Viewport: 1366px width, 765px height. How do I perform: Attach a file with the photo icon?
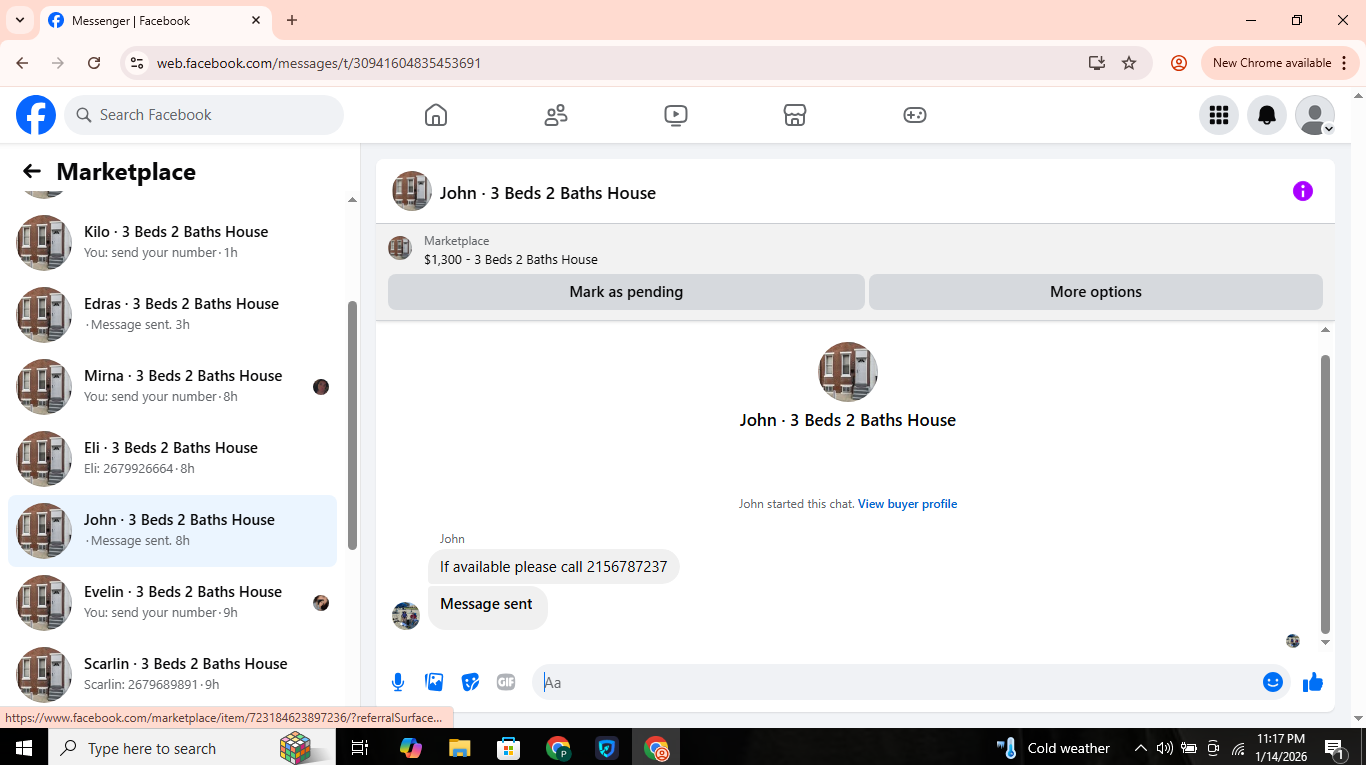434,682
